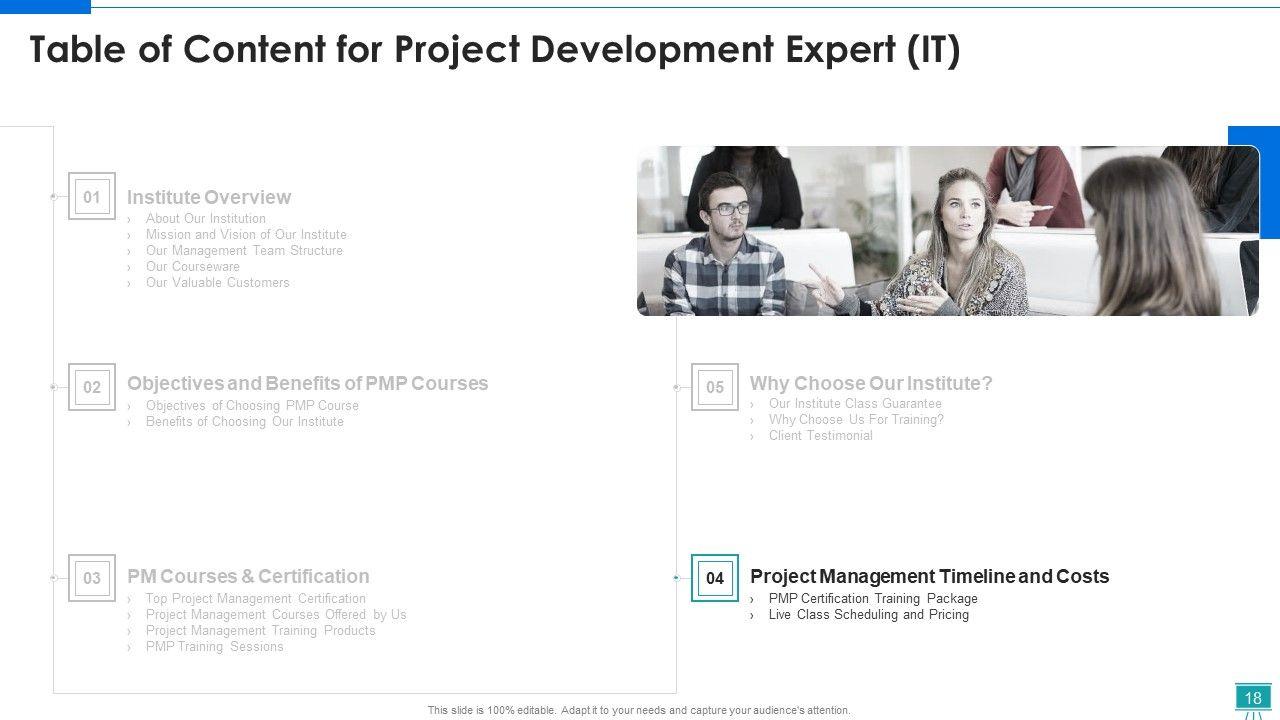Click 'Our Valuable Customers' item
The height and width of the screenshot is (720, 1280).
pos(218,282)
